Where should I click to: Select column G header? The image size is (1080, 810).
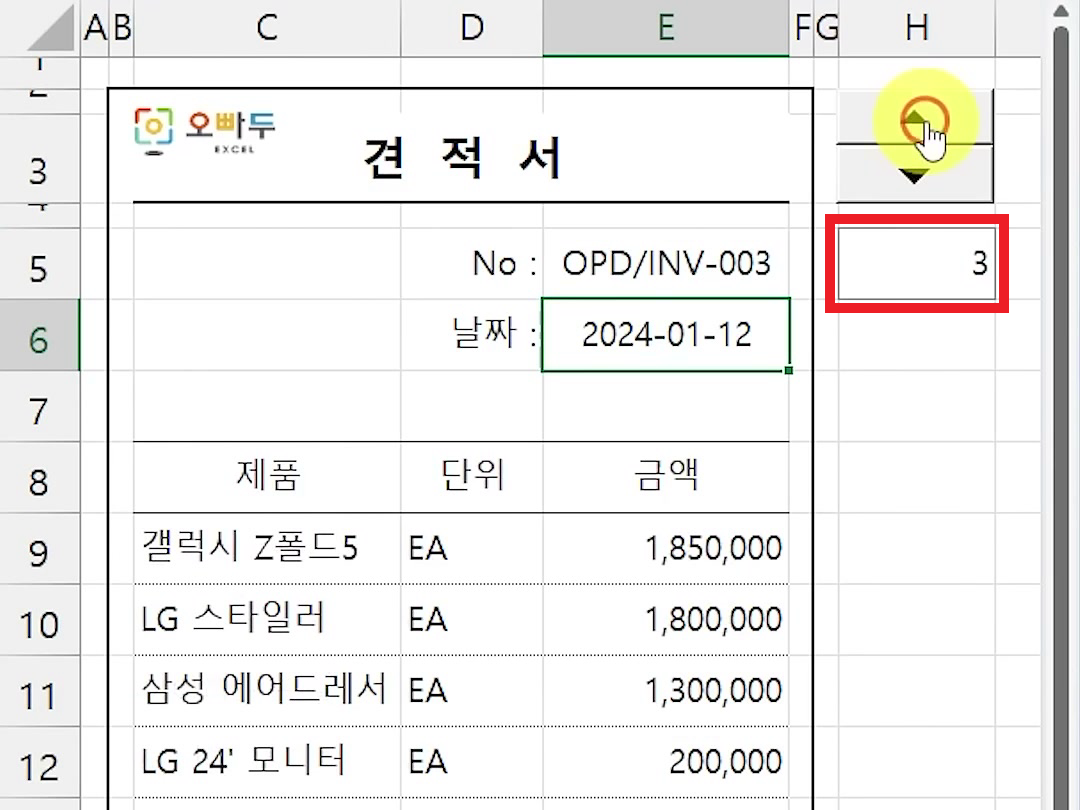827,28
